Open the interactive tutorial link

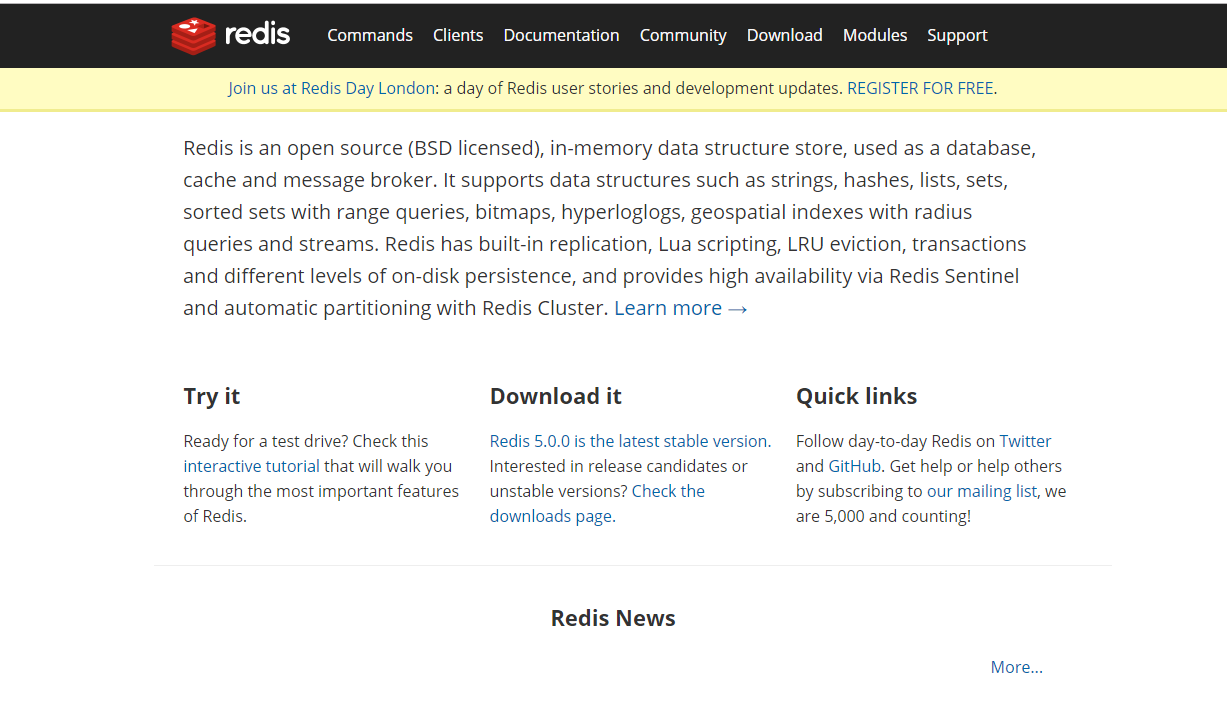(252, 466)
